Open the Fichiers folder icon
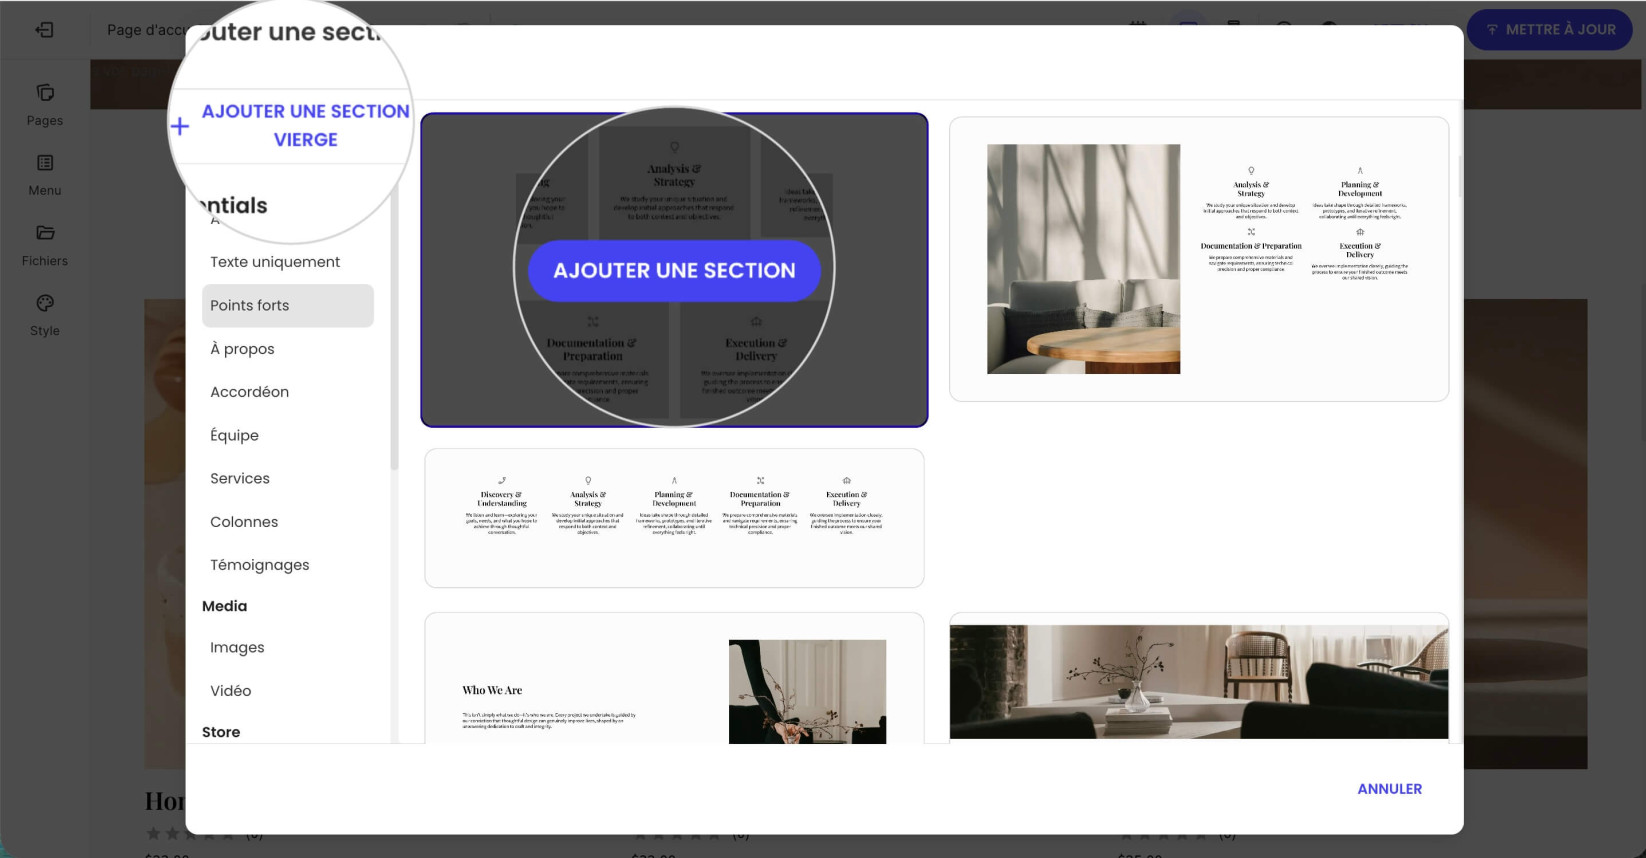This screenshot has height=858, width=1646. tap(45, 233)
